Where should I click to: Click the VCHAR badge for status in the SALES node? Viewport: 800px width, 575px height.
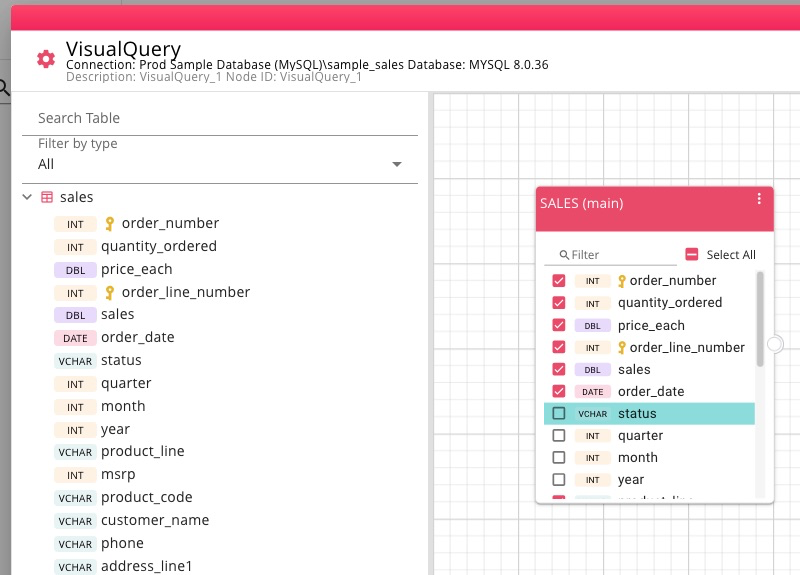click(592, 414)
